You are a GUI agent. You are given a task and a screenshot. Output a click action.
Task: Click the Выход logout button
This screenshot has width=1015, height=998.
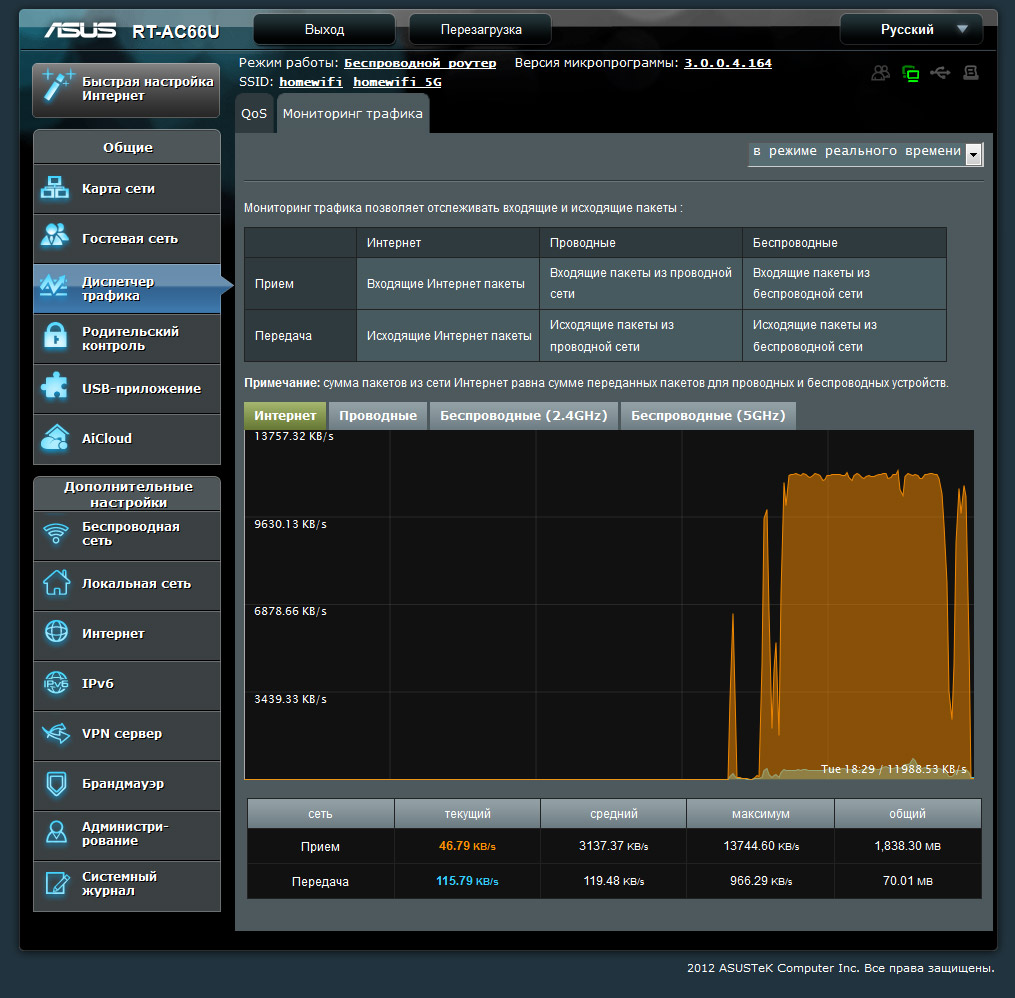point(324,29)
